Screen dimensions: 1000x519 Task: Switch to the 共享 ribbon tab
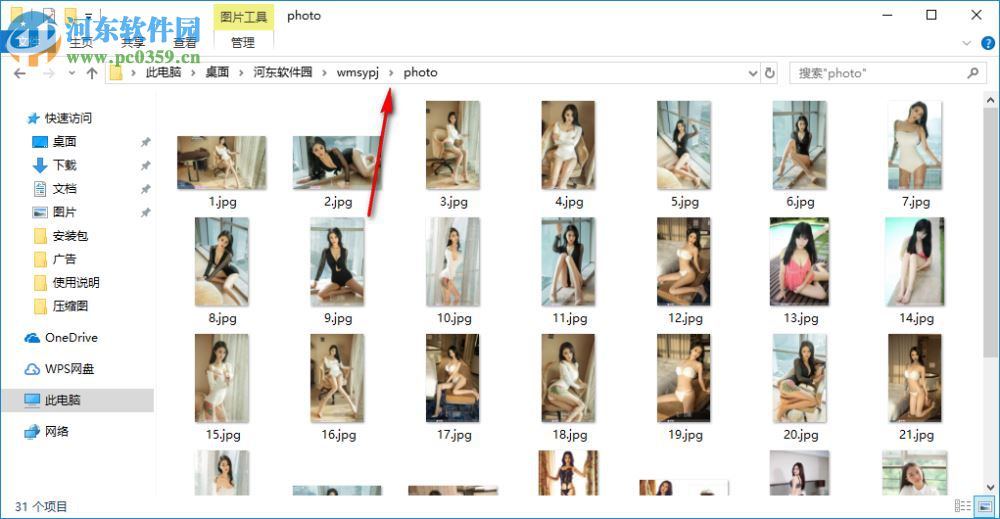[133, 43]
